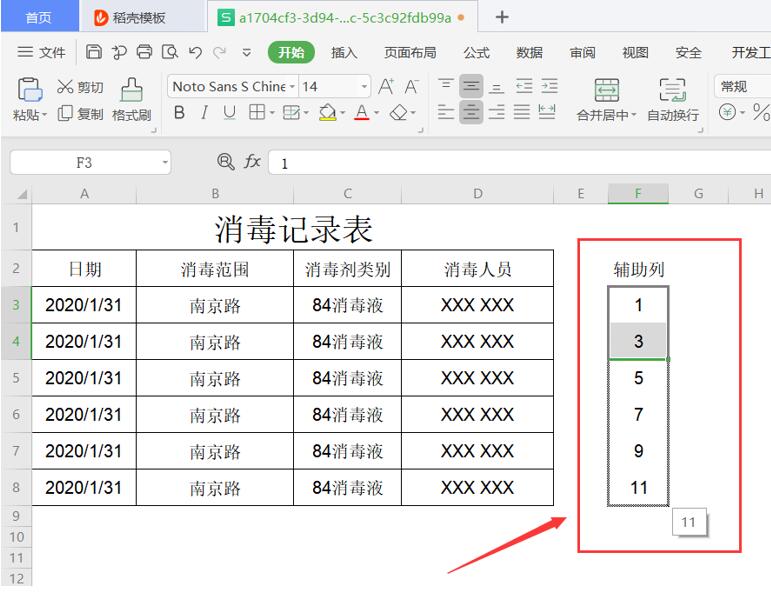Image resolution: width=771 pixels, height=601 pixels.
Task: Redo the last undone action
Action: click(x=219, y=52)
